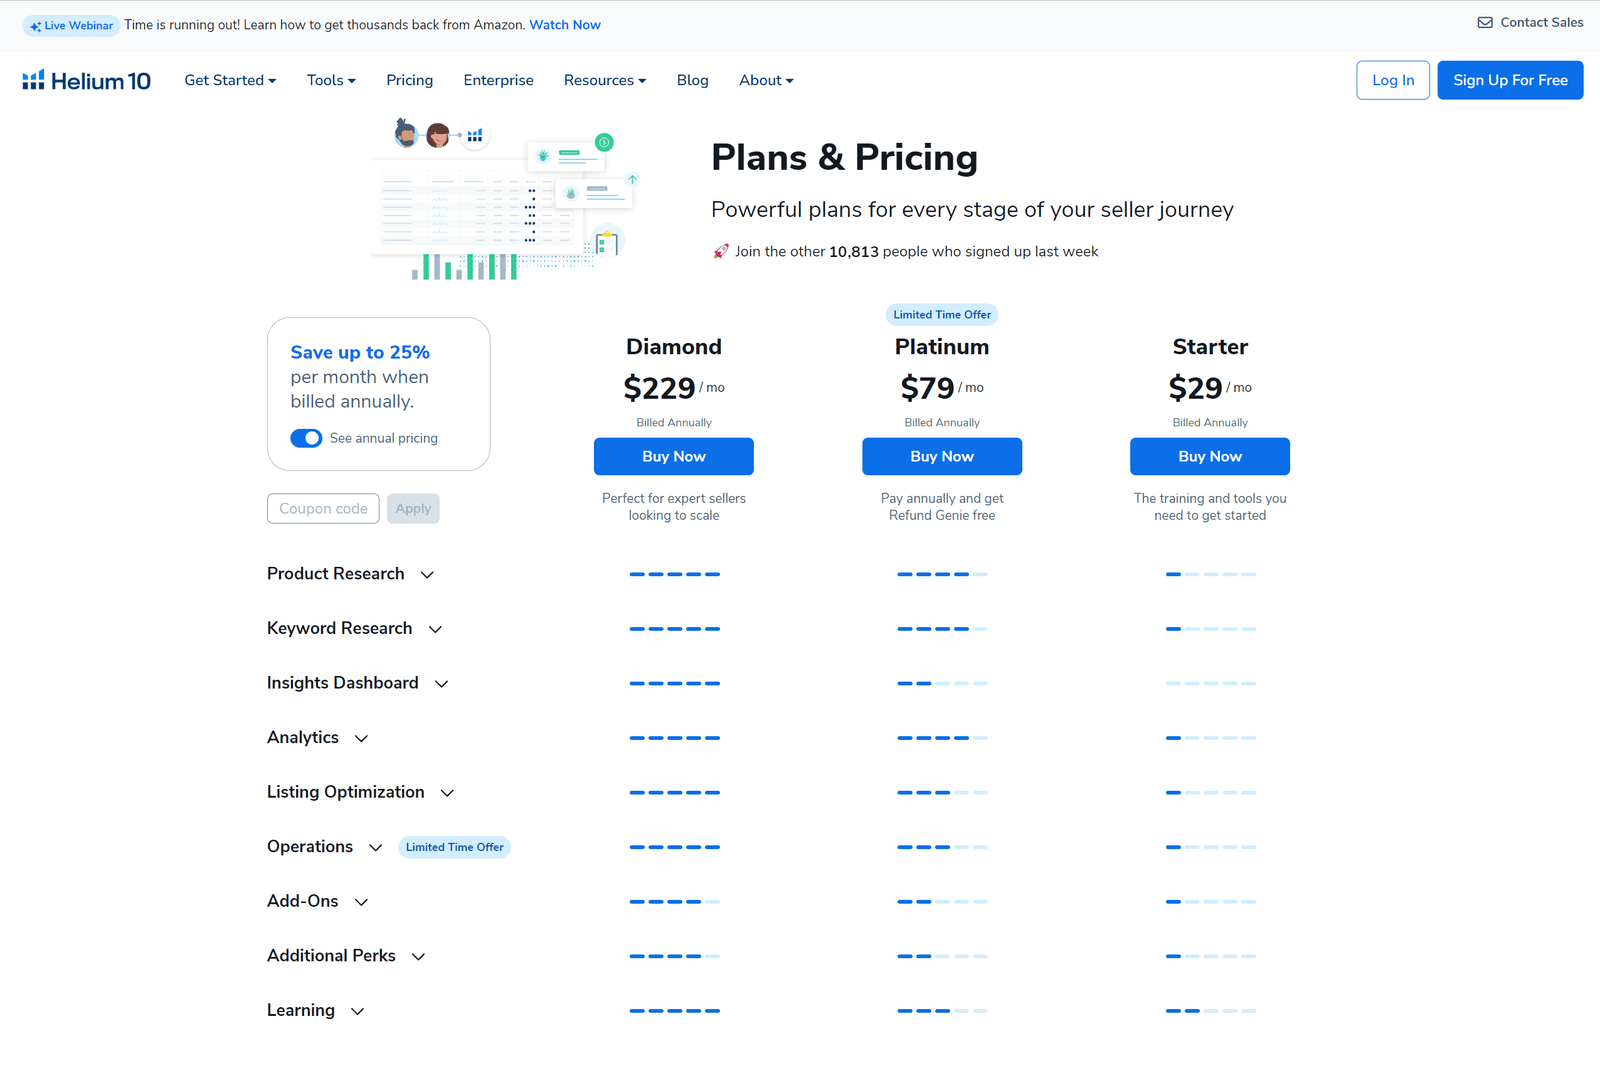Image resolution: width=1600 pixels, height=1076 pixels.
Task: Open the Get Started dropdown menu
Action: (230, 80)
